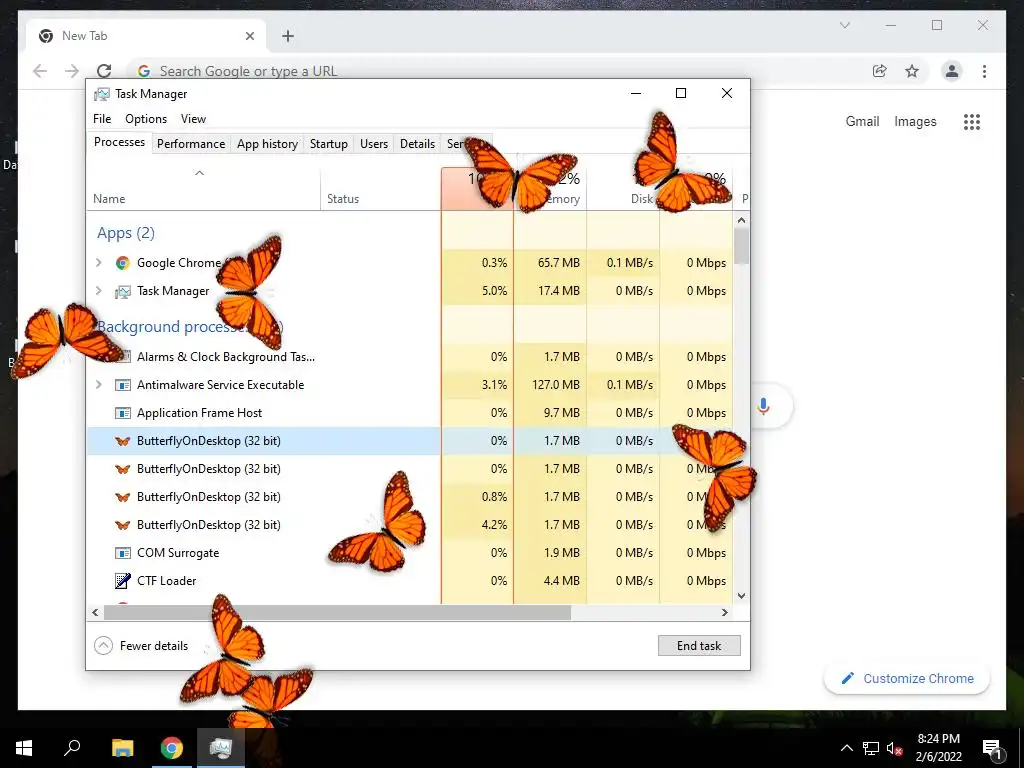Click Task Manager taskbar button
This screenshot has width=1024, height=768.
(x=221, y=748)
